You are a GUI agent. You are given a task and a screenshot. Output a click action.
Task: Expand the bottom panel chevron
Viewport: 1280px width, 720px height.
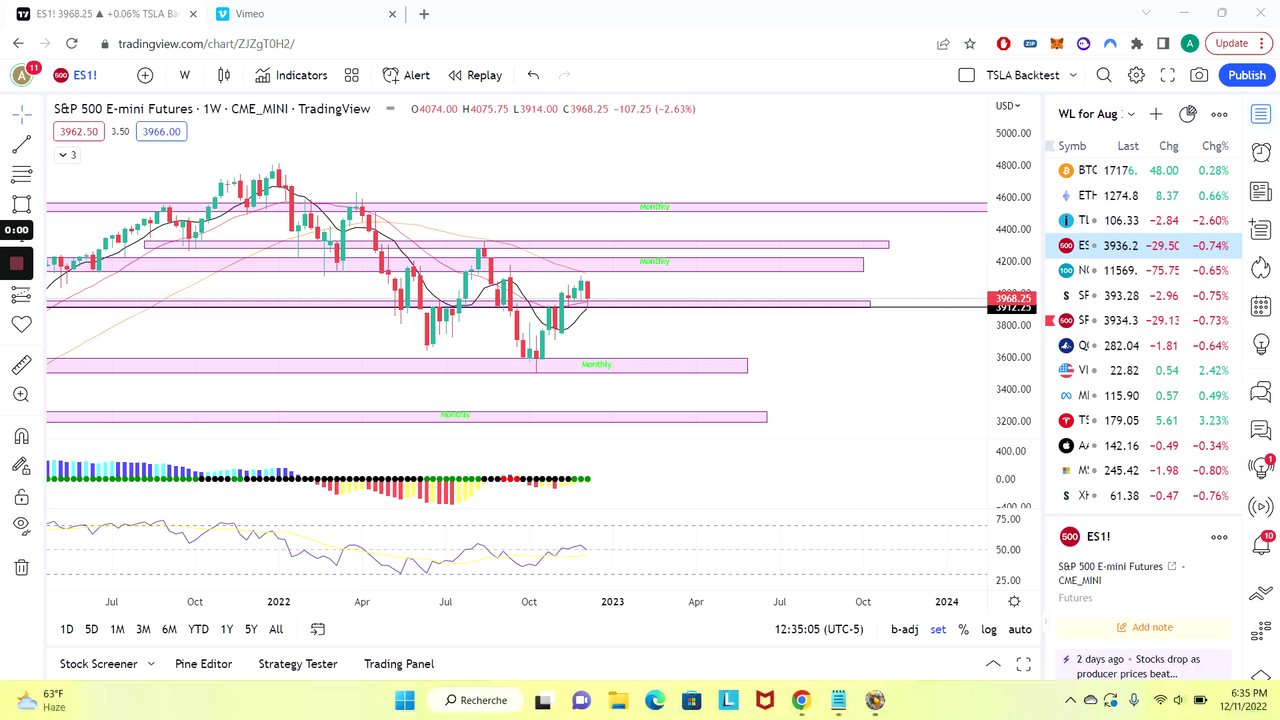click(993, 664)
